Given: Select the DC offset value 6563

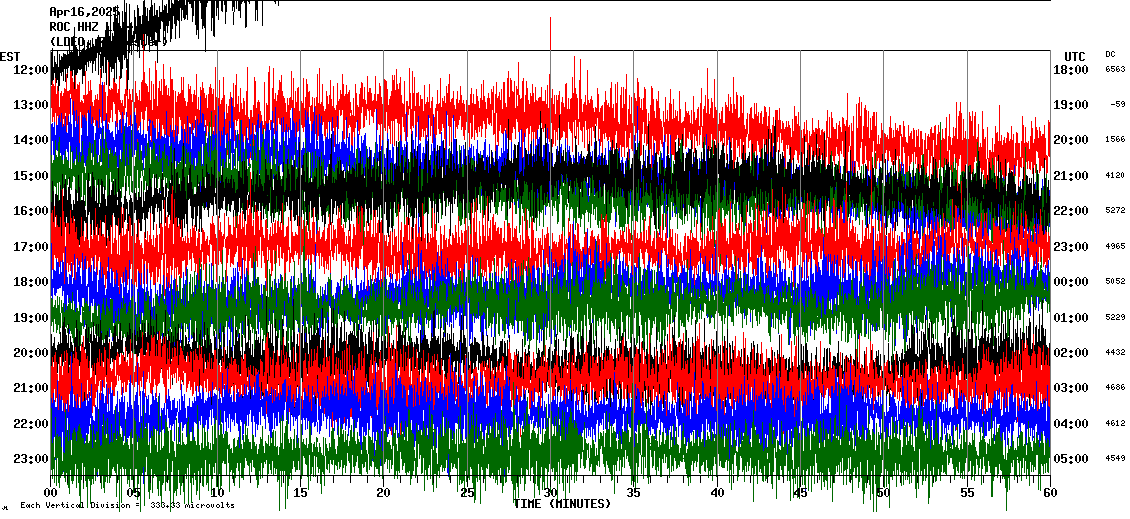Looking at the screenshot, I should (1115, 69).
